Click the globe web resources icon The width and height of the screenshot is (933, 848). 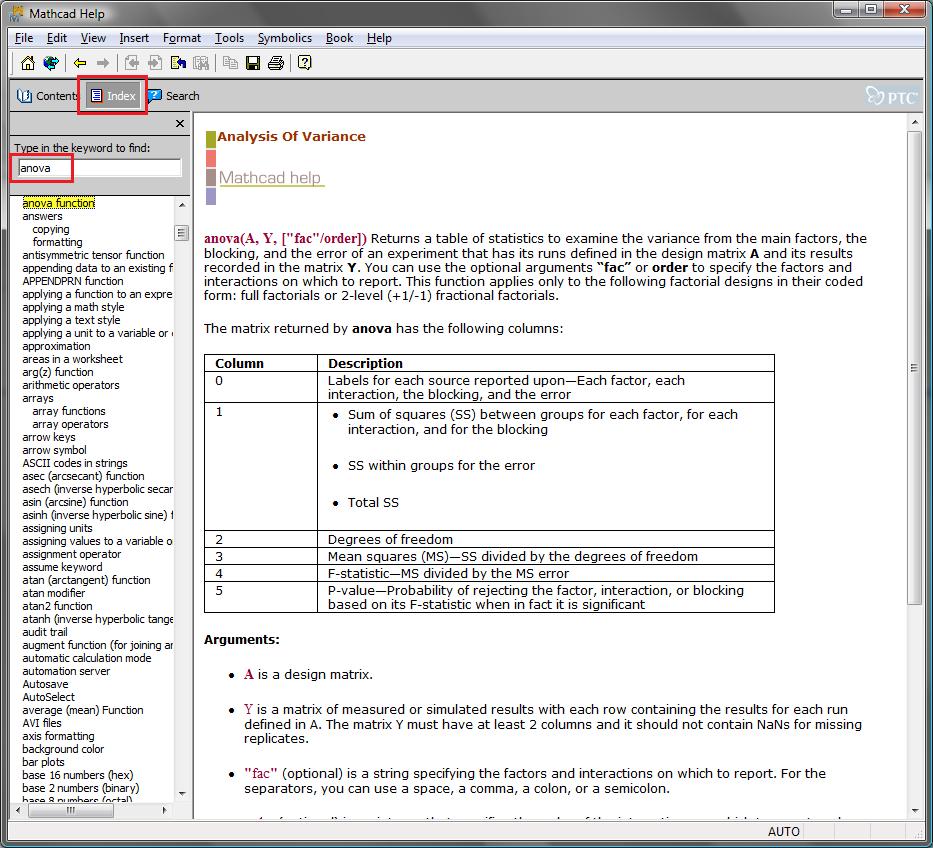pyautogui.click(x=51, y=63)
